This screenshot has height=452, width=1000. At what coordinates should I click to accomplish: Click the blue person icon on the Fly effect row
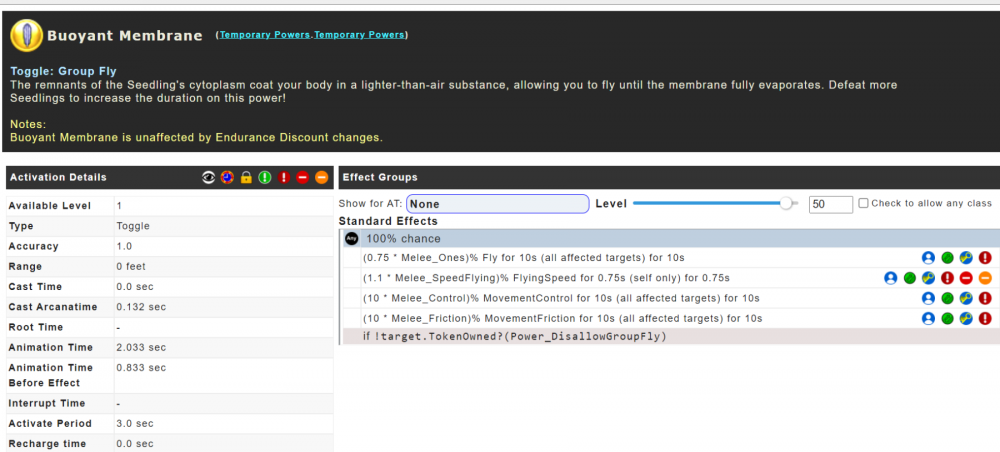(x=928, y=258)
